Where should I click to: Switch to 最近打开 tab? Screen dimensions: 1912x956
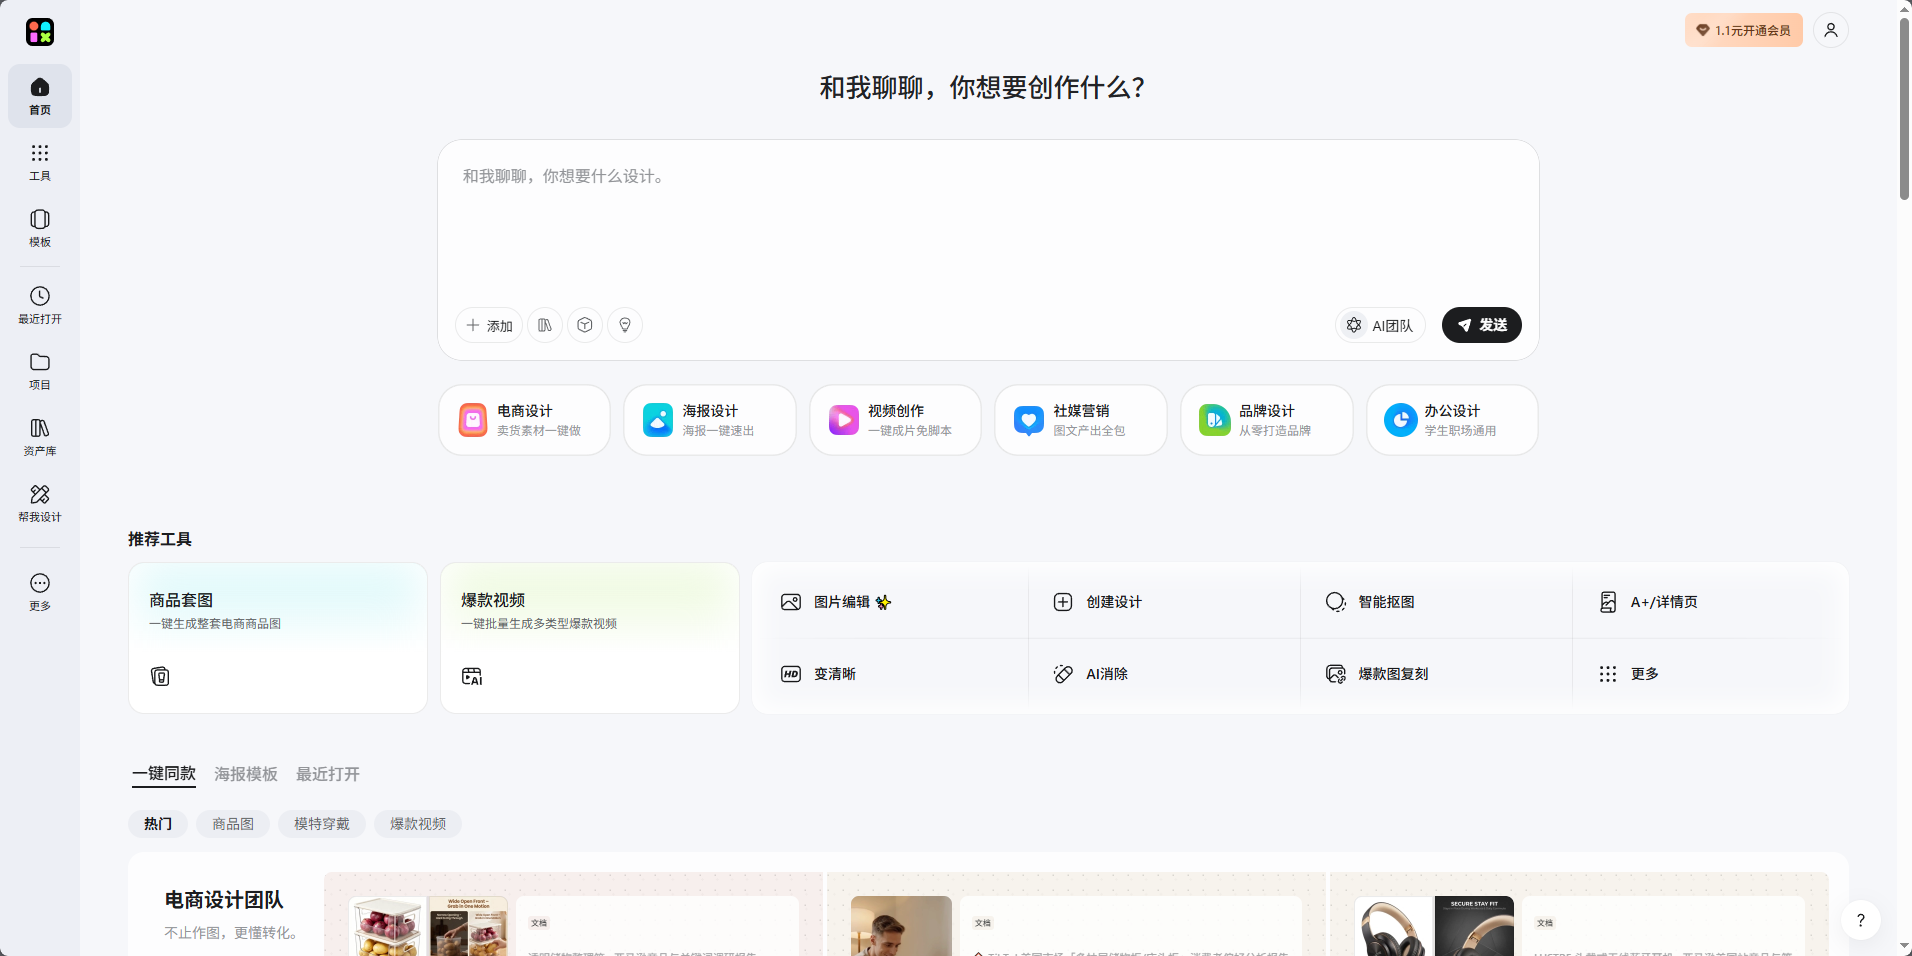point(328,774)
